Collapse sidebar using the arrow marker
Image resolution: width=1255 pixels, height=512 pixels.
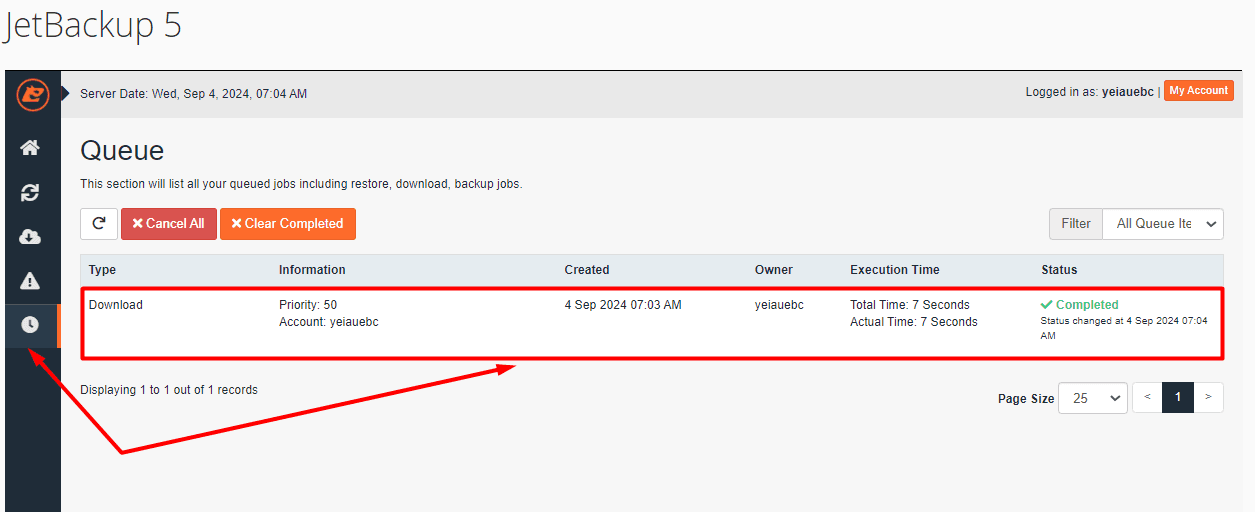point(67,94)
